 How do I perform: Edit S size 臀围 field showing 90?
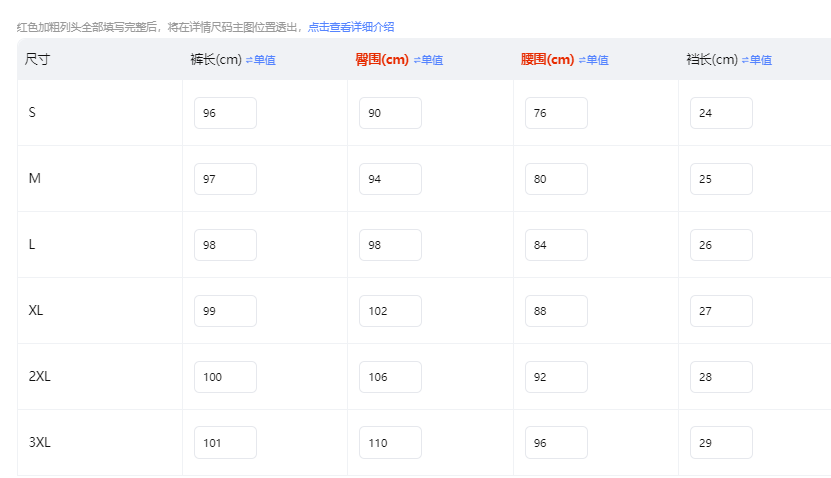click(x=391, y=113)
